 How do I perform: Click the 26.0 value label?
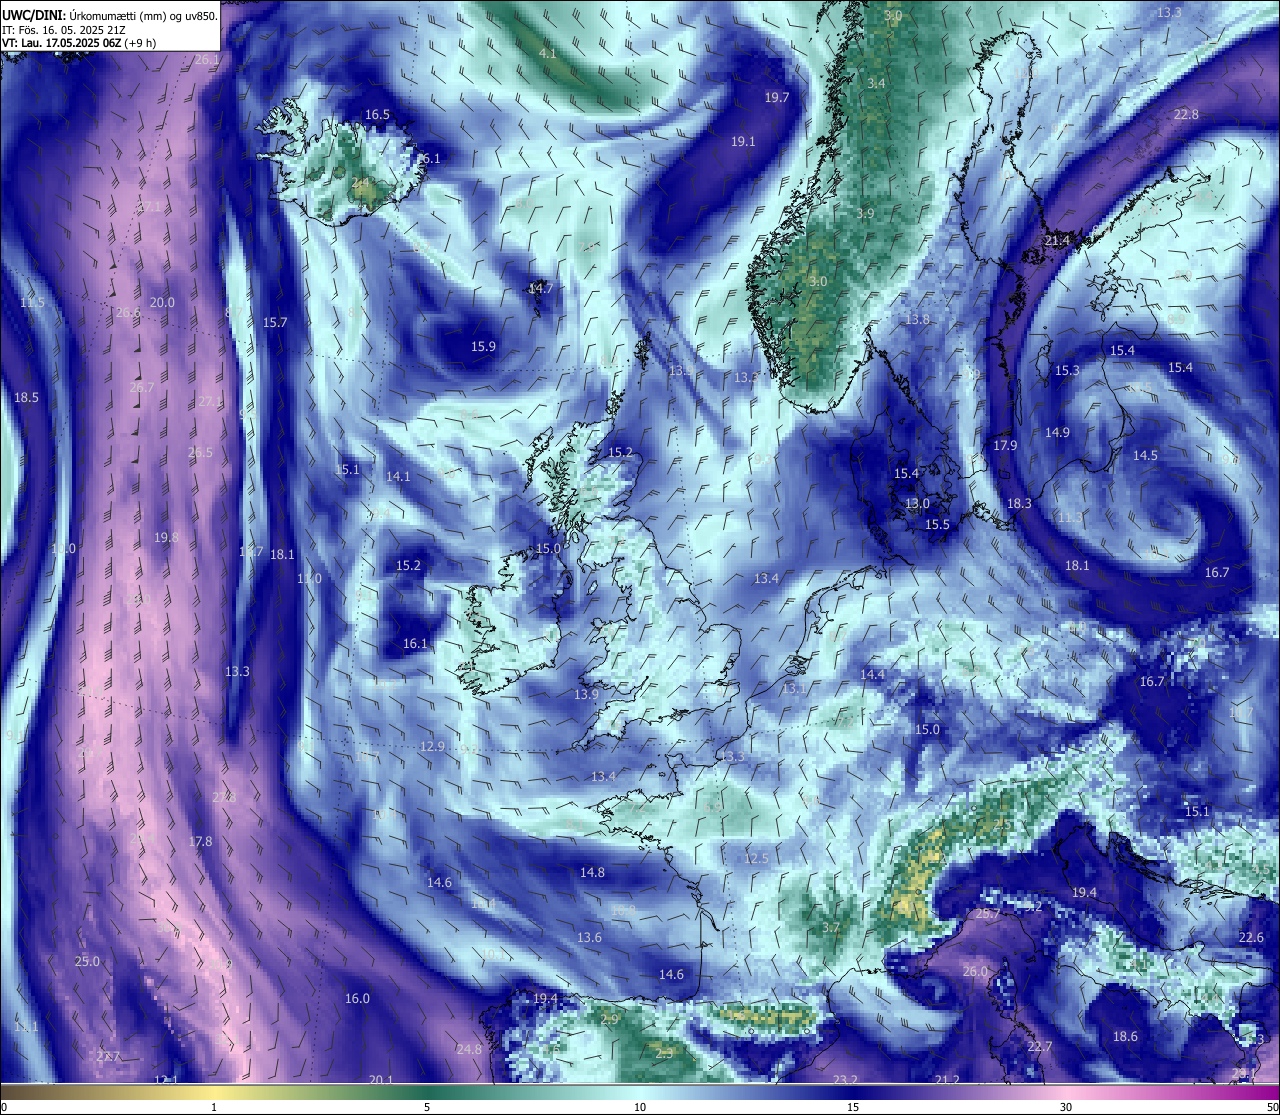click(975, 972)
